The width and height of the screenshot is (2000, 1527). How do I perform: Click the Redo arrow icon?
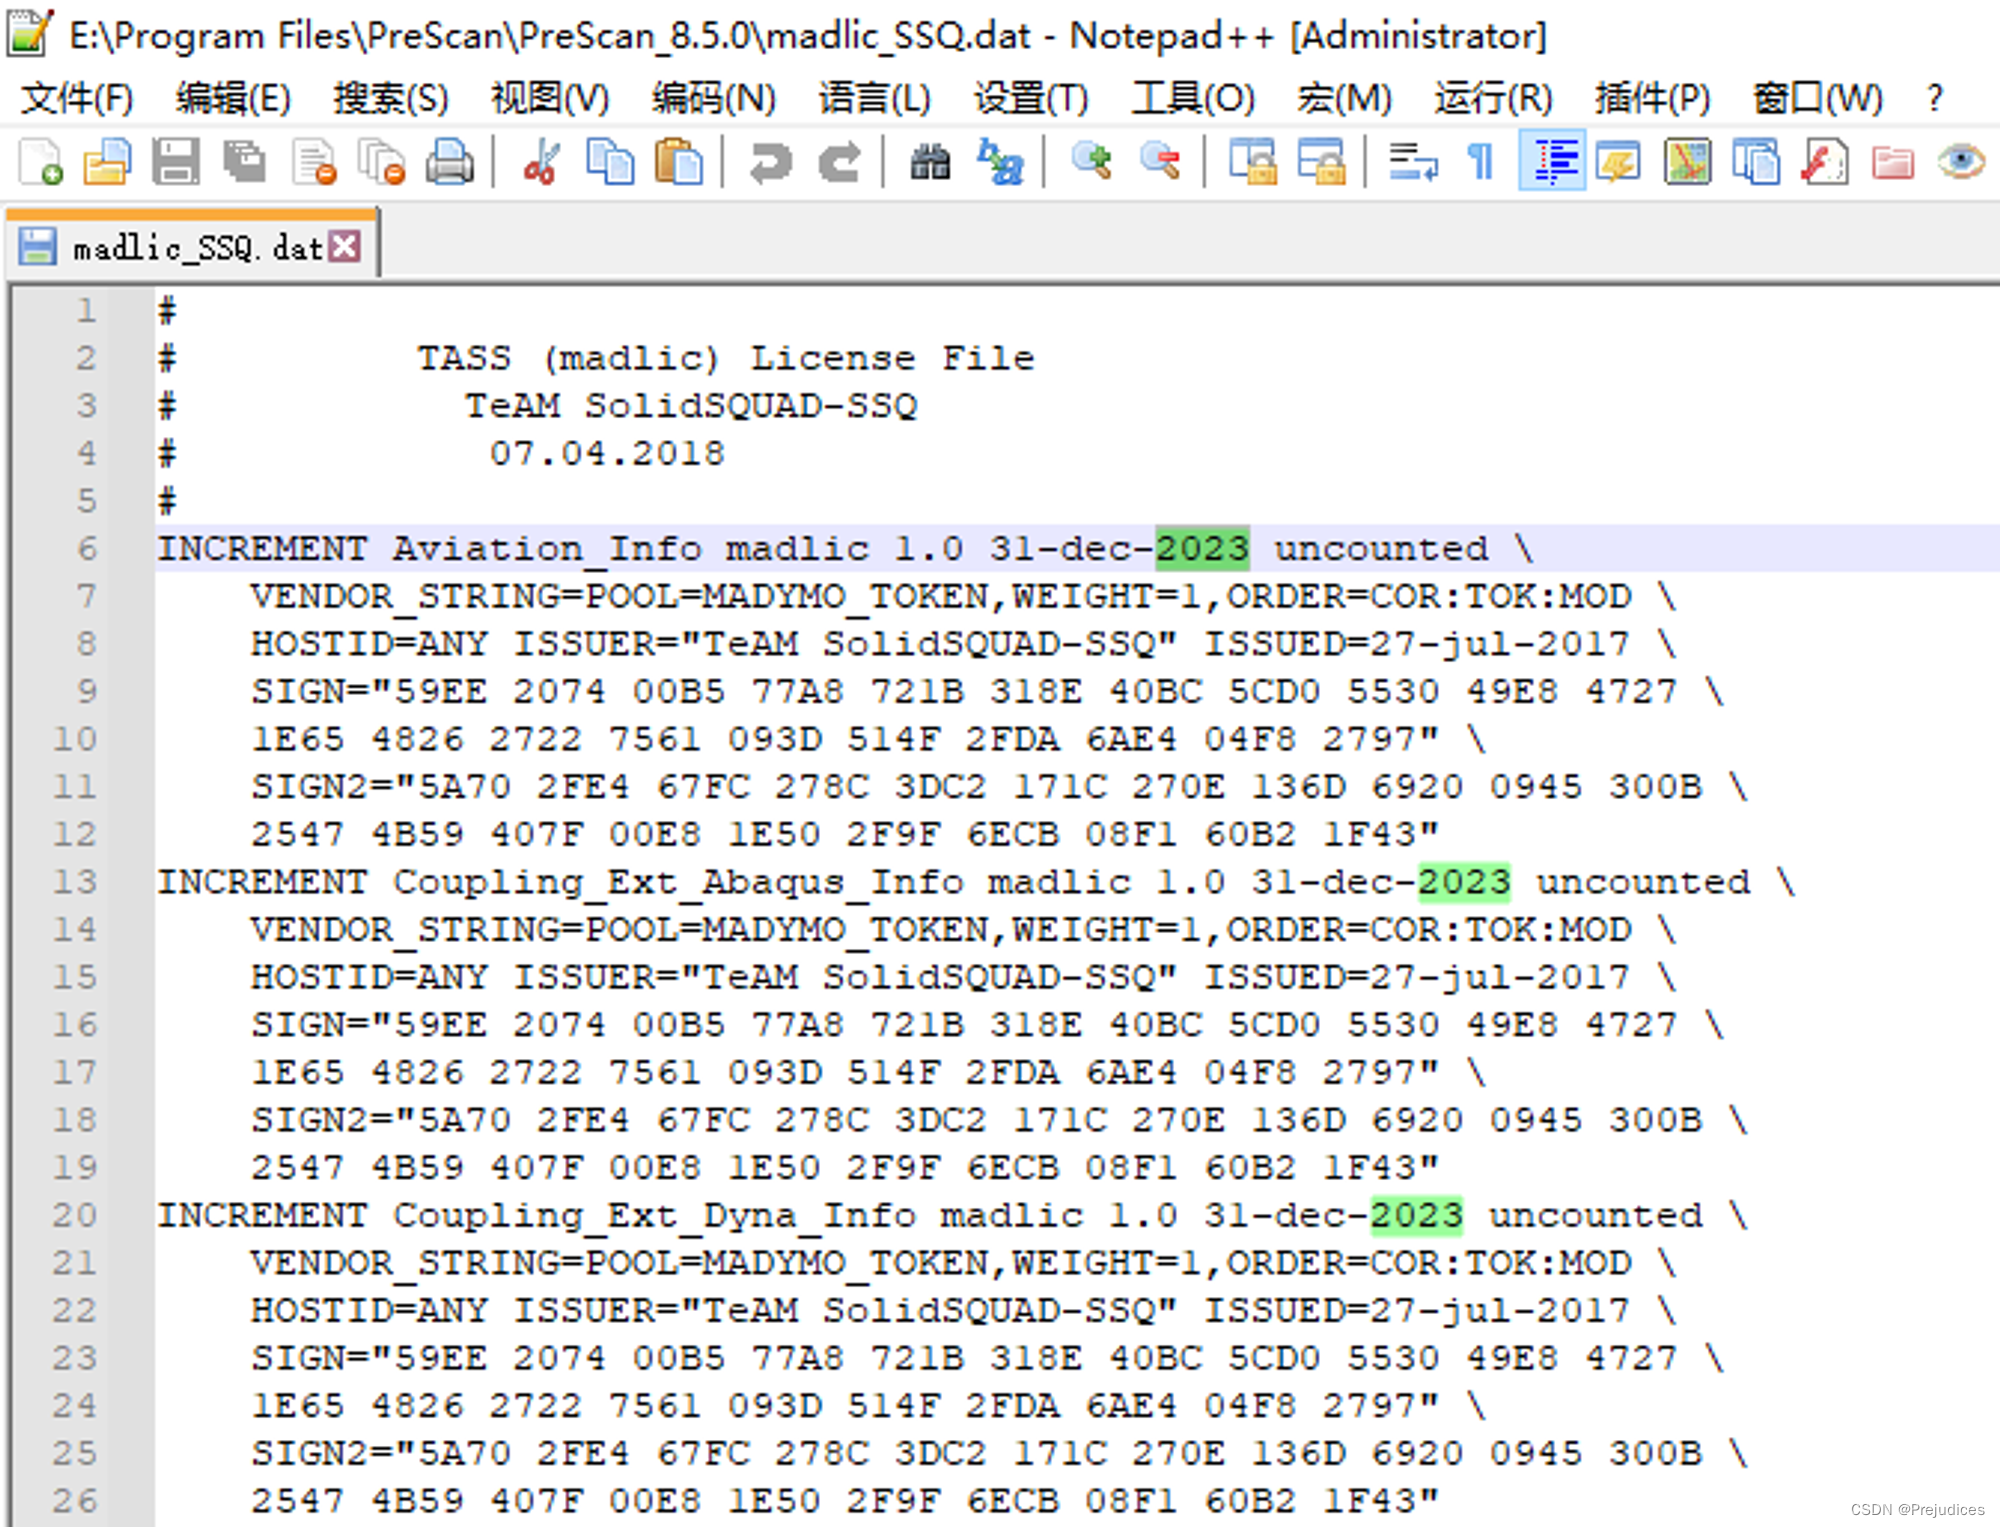pyautogui.click(x=839, y=162)
